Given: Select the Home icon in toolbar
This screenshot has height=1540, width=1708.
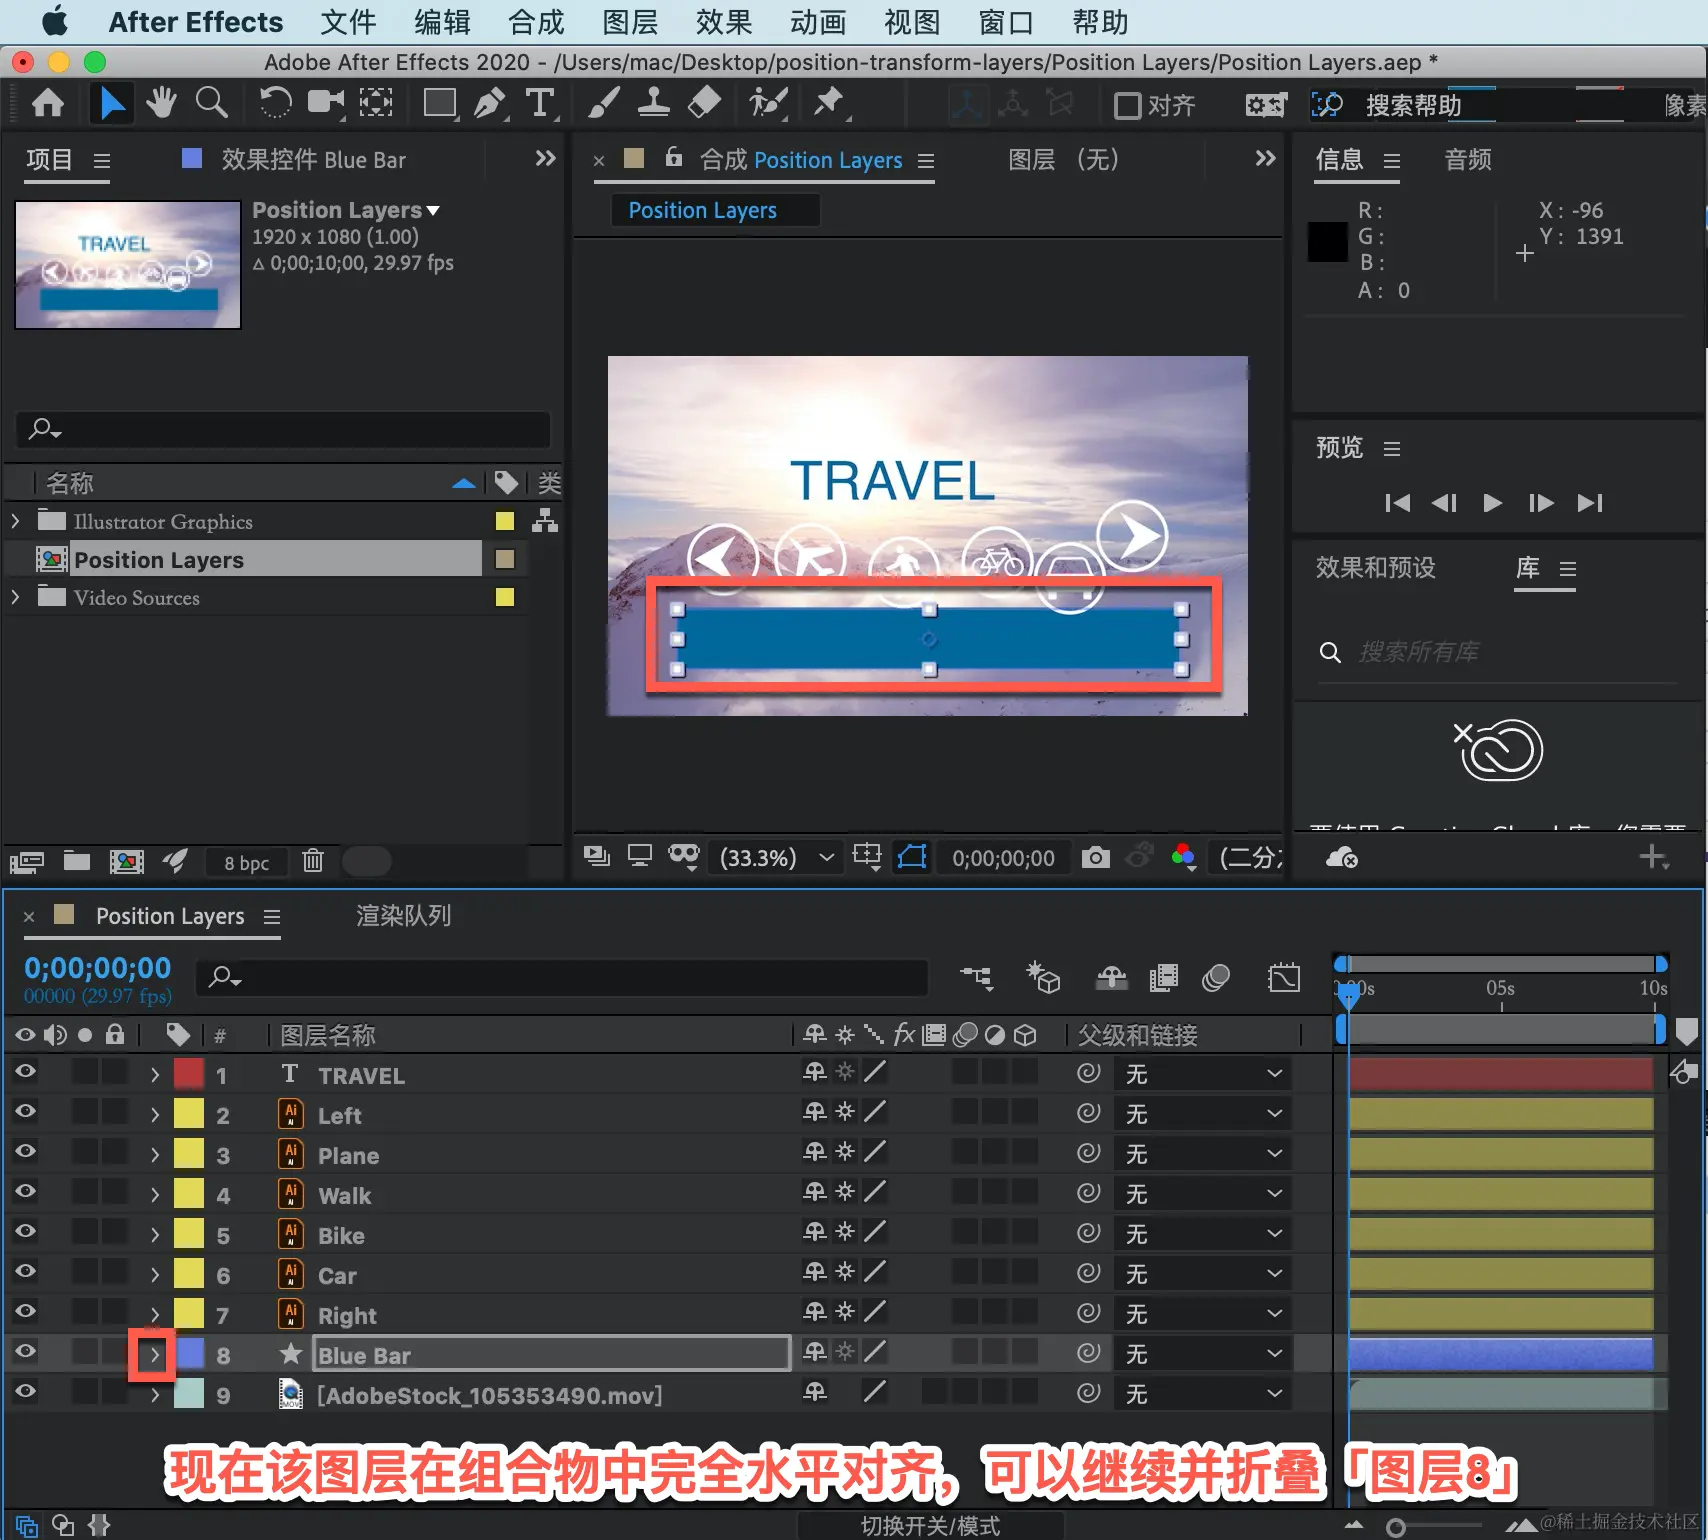Looking at the screenshot, I should pyautogui.click(x=47, y=103).
